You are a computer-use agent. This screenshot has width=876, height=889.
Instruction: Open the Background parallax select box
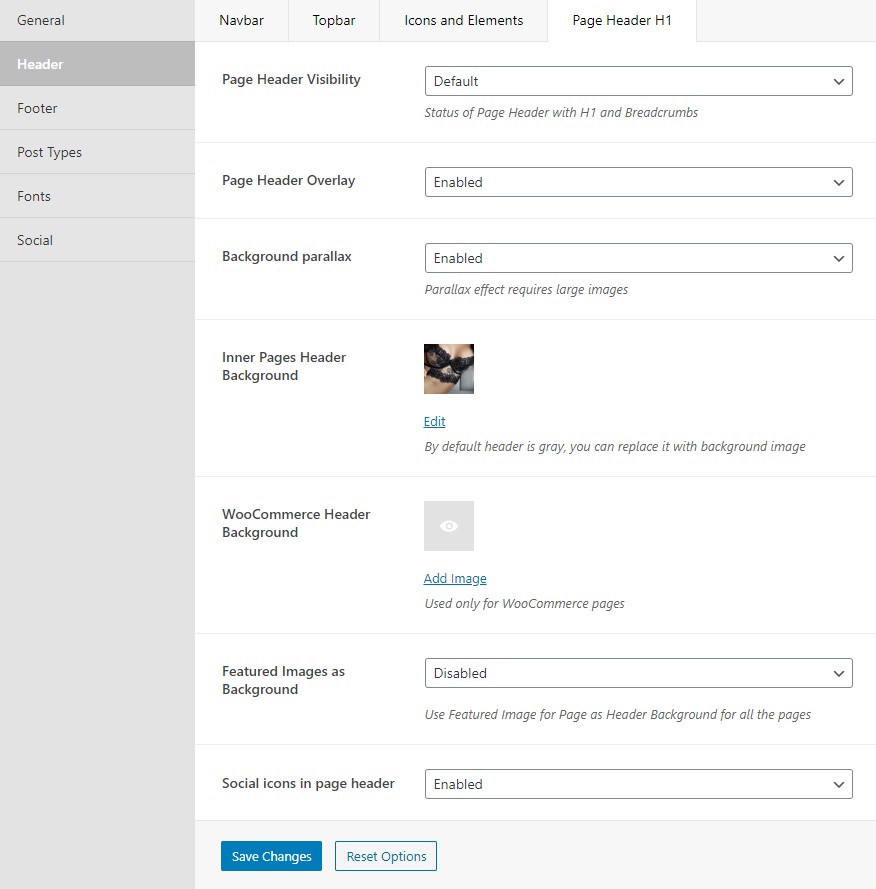pos(638,258)
